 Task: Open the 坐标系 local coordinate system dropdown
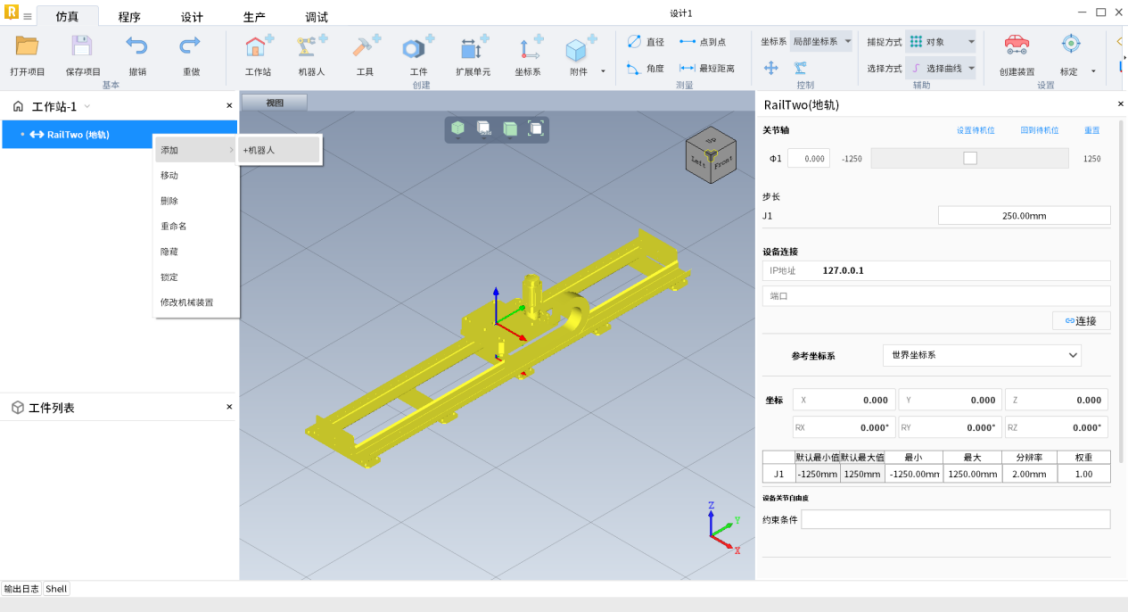[x=822, y=42]
